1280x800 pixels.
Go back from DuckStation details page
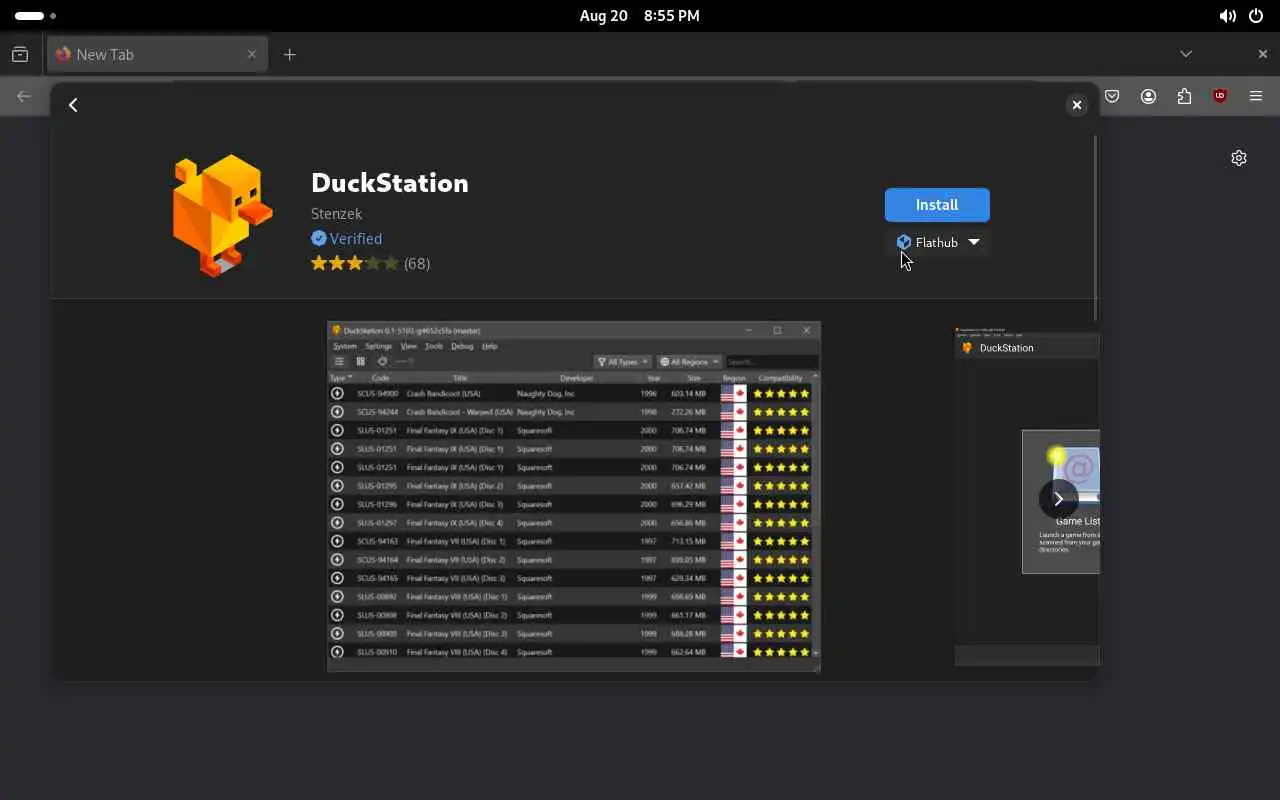click(73, 105)
